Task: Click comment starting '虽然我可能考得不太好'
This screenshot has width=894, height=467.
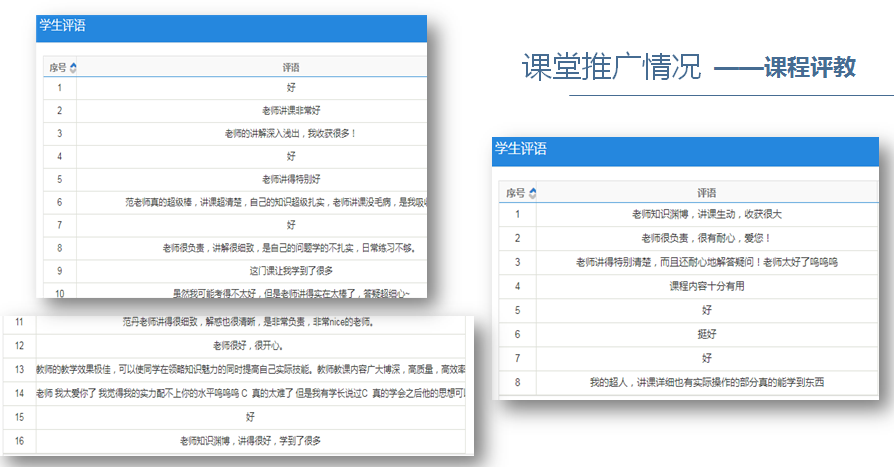Action: [x=291, y=294]
